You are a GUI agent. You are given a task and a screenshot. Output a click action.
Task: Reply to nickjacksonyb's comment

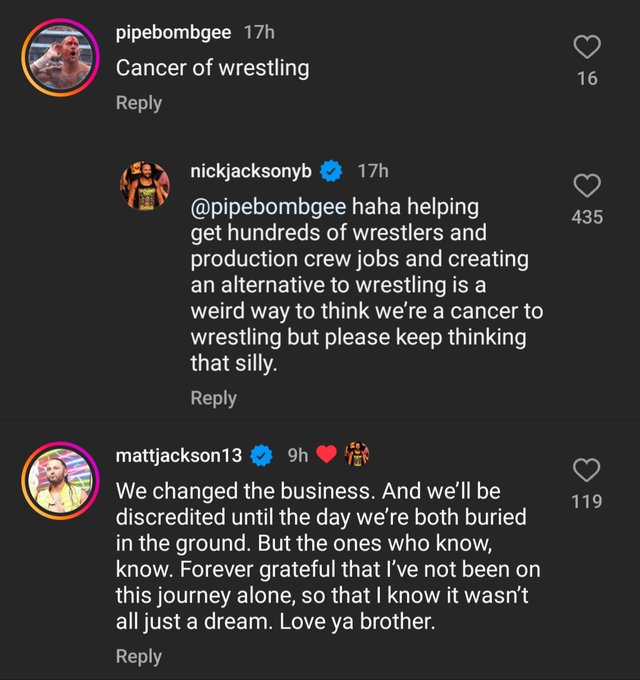tap(213, 398)
